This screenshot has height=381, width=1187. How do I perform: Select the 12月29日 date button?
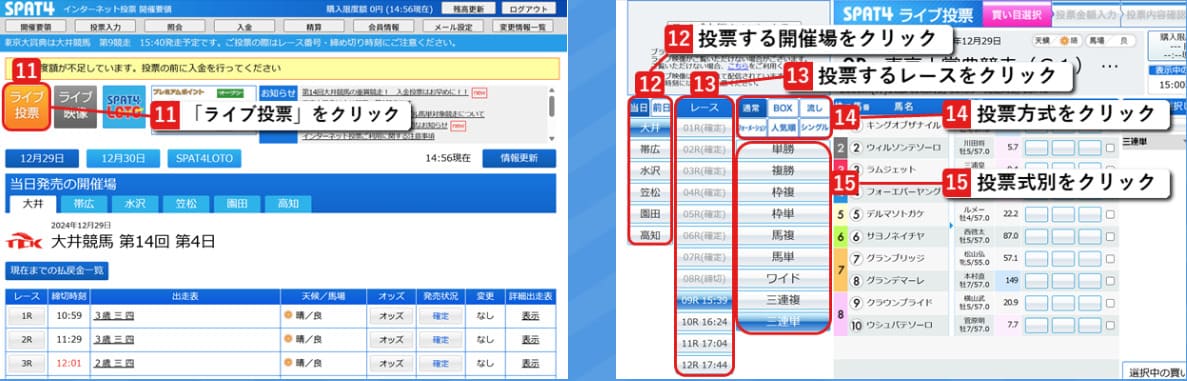42,158
